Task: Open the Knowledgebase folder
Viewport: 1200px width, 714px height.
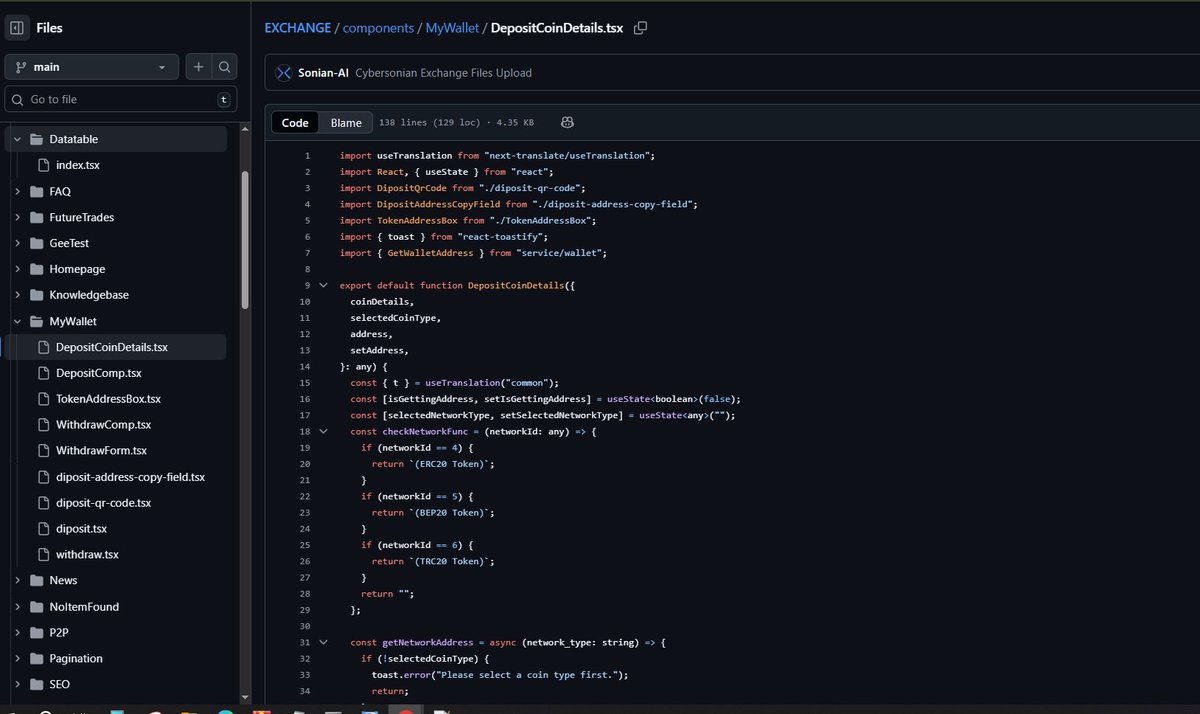Action: coord(89,295)
